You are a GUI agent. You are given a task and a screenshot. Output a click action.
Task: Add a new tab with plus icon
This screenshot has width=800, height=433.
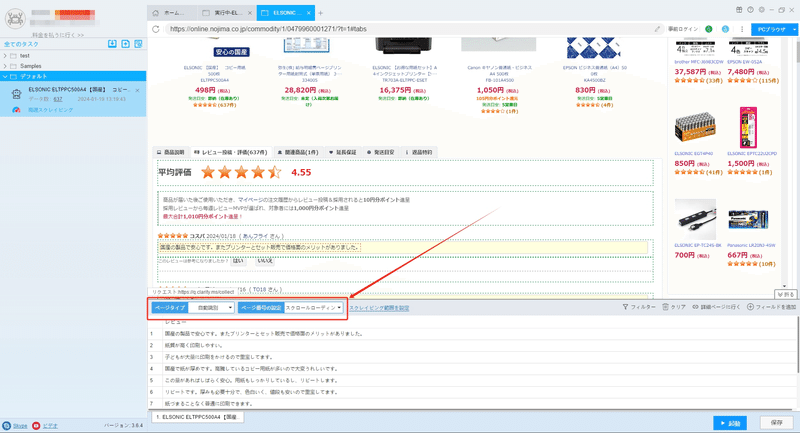(320, 13)
